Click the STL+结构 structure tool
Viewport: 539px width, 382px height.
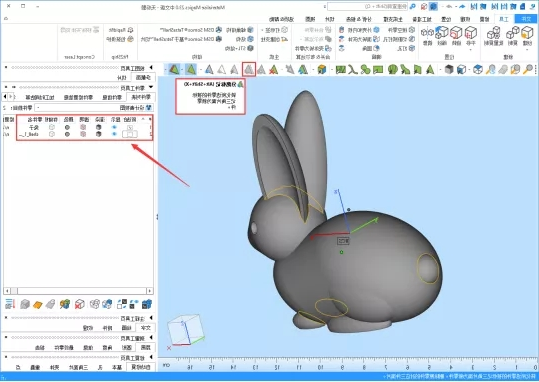239,48
